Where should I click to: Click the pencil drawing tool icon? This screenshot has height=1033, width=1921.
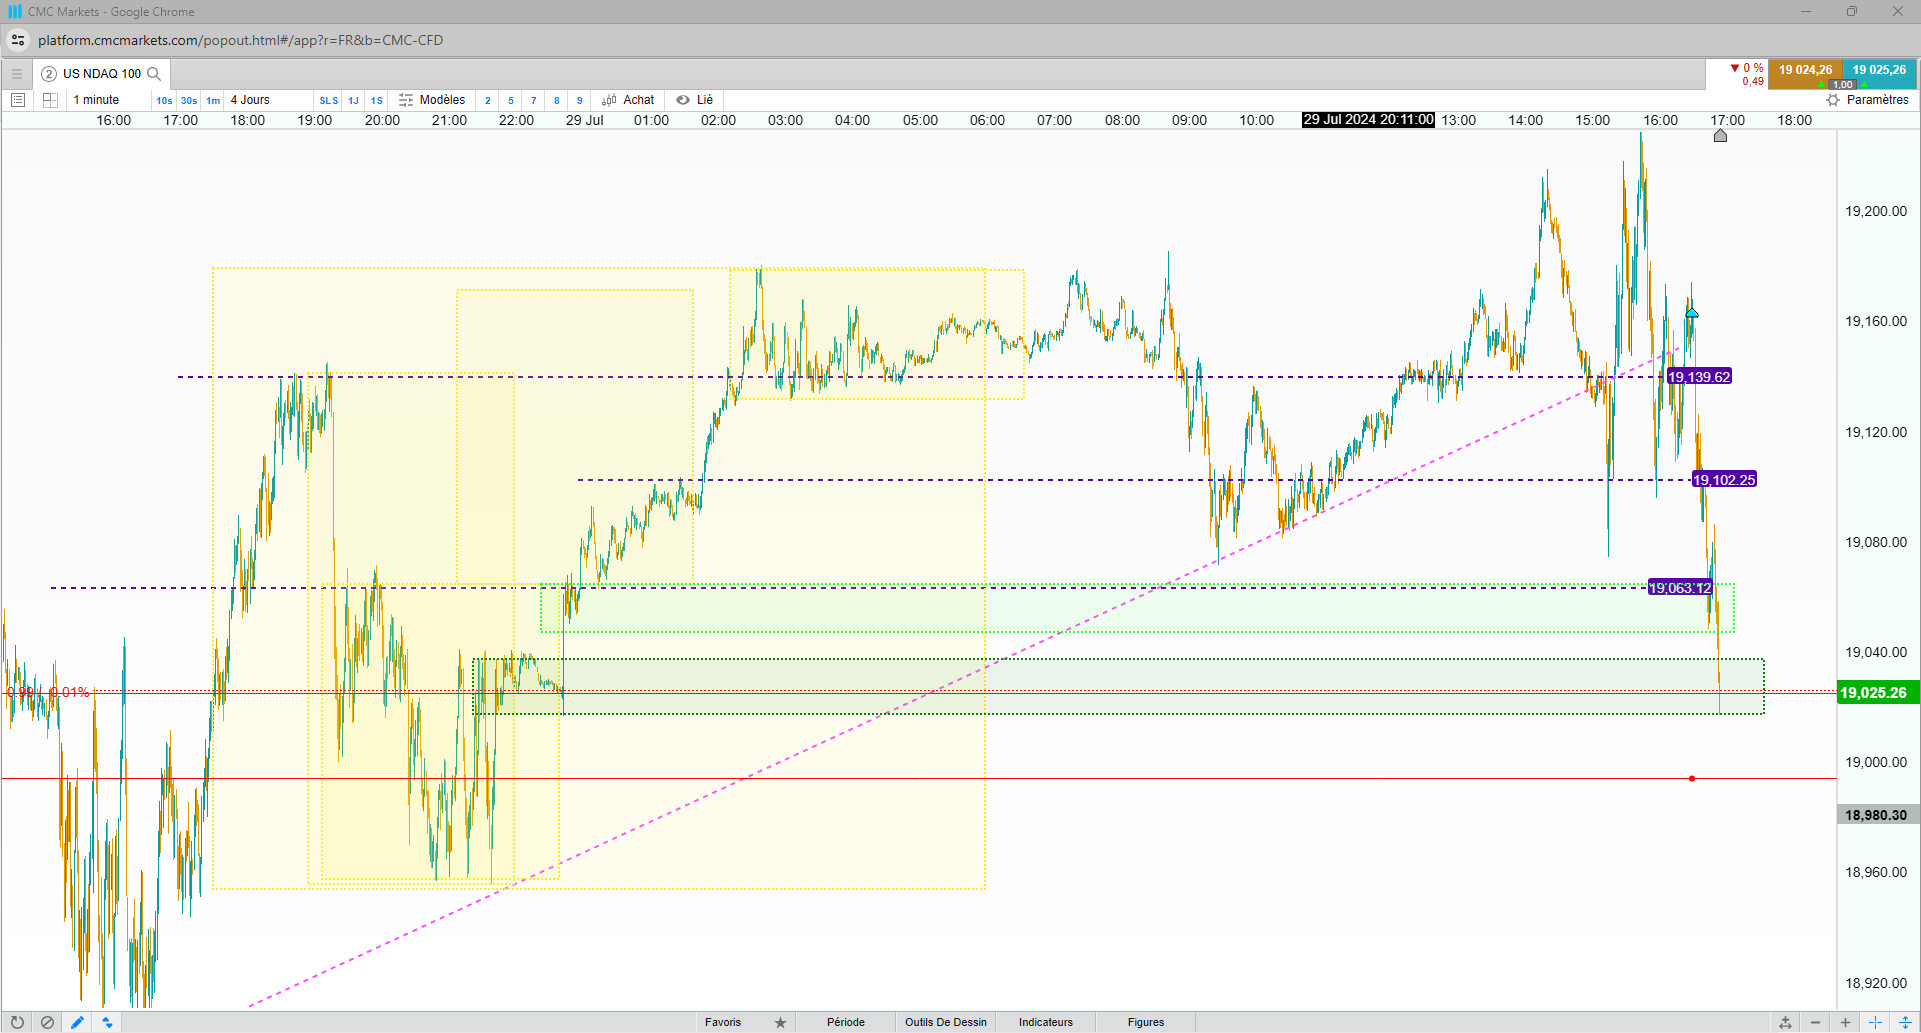(x=77, y=1022)
